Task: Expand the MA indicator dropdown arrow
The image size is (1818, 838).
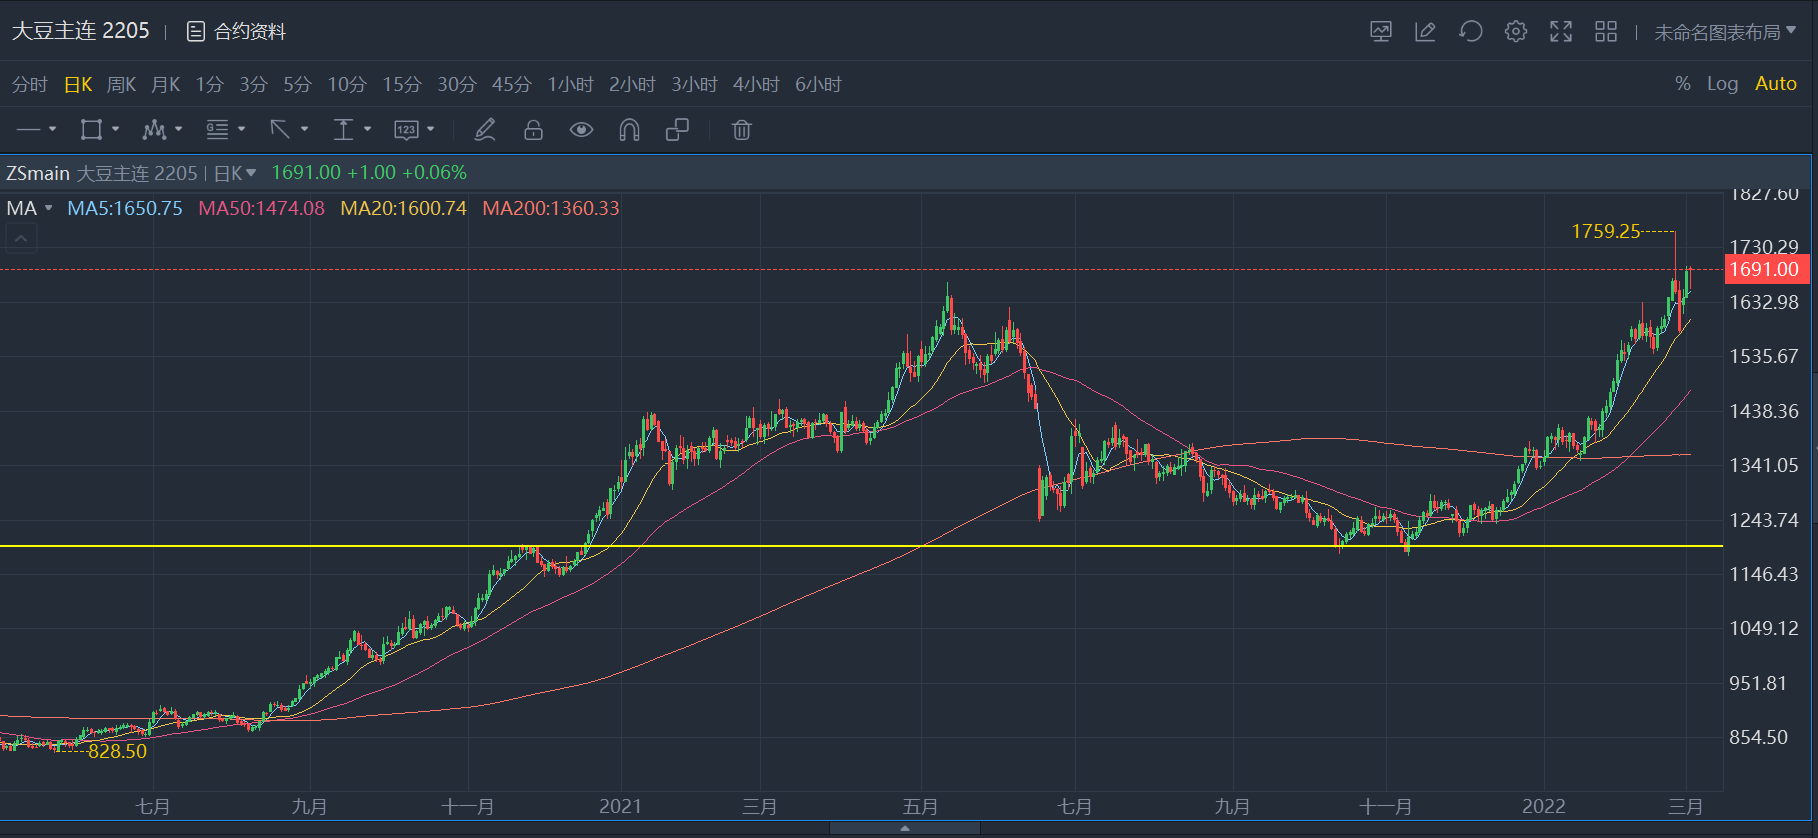Action: pyautogui.click(x=48, y=208)
